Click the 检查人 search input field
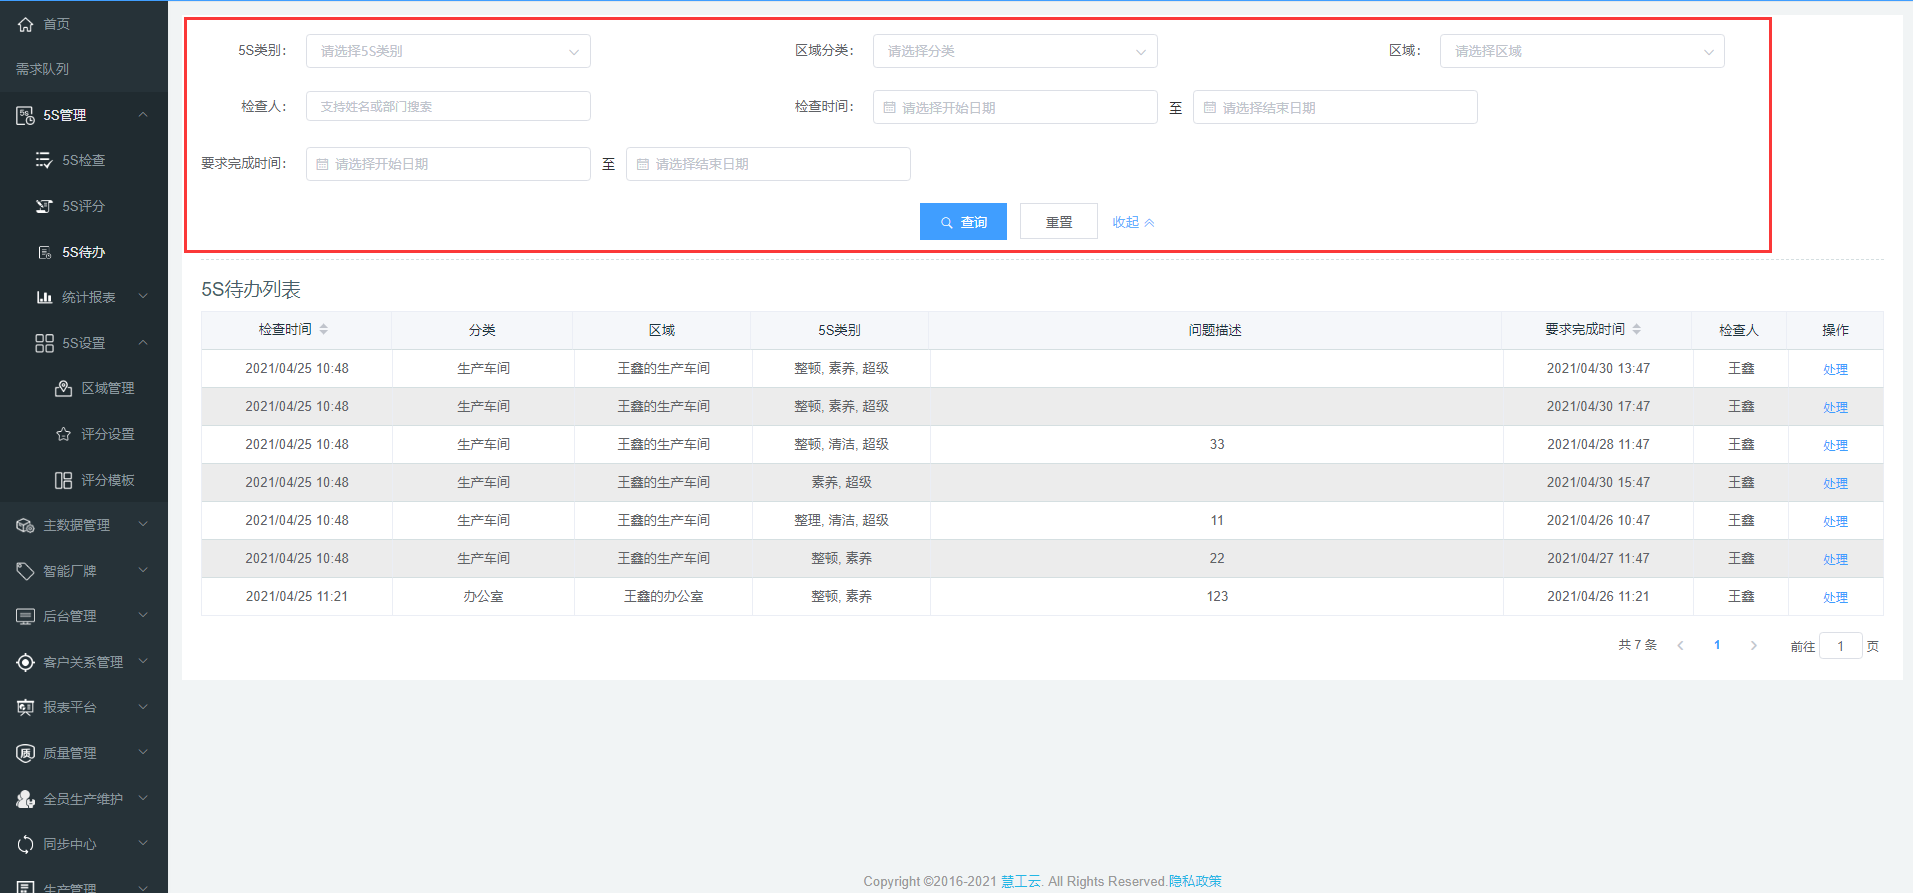The height and width of the screenshot is (893, 1913). (447, 106)
